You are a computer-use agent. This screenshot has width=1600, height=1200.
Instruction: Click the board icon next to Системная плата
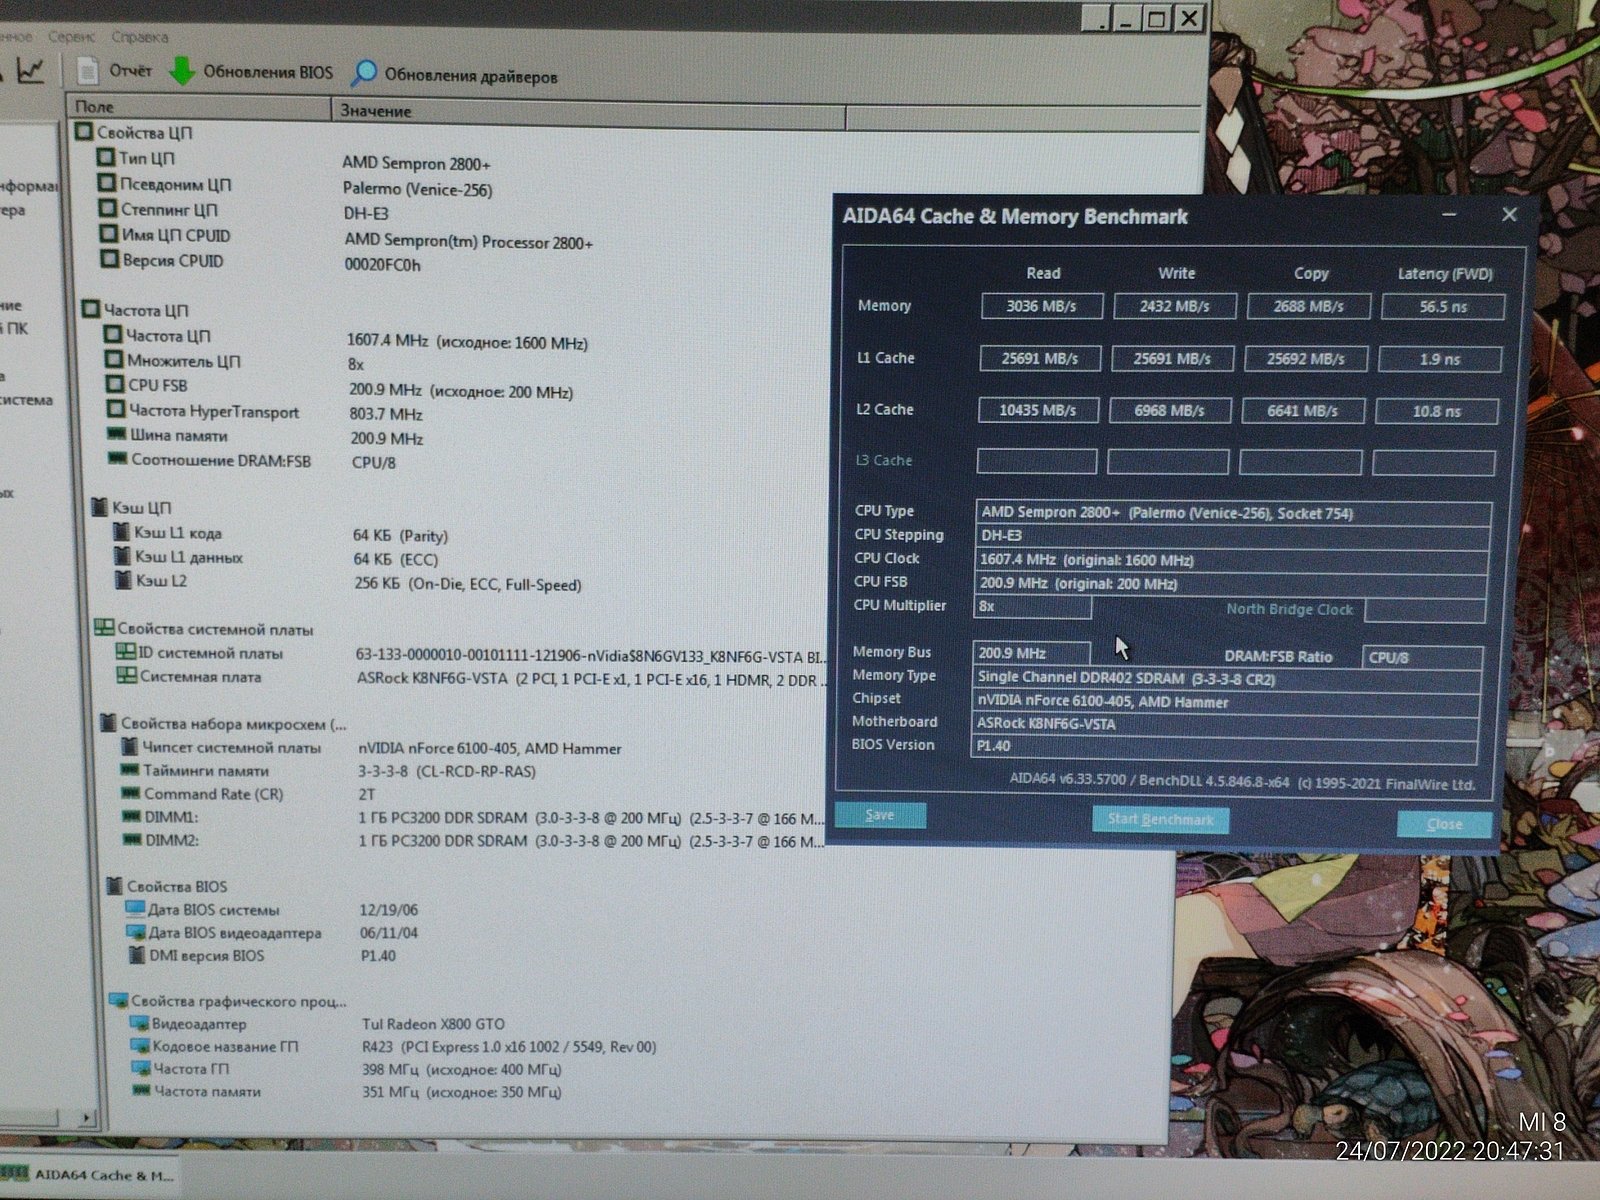[127, 676]
